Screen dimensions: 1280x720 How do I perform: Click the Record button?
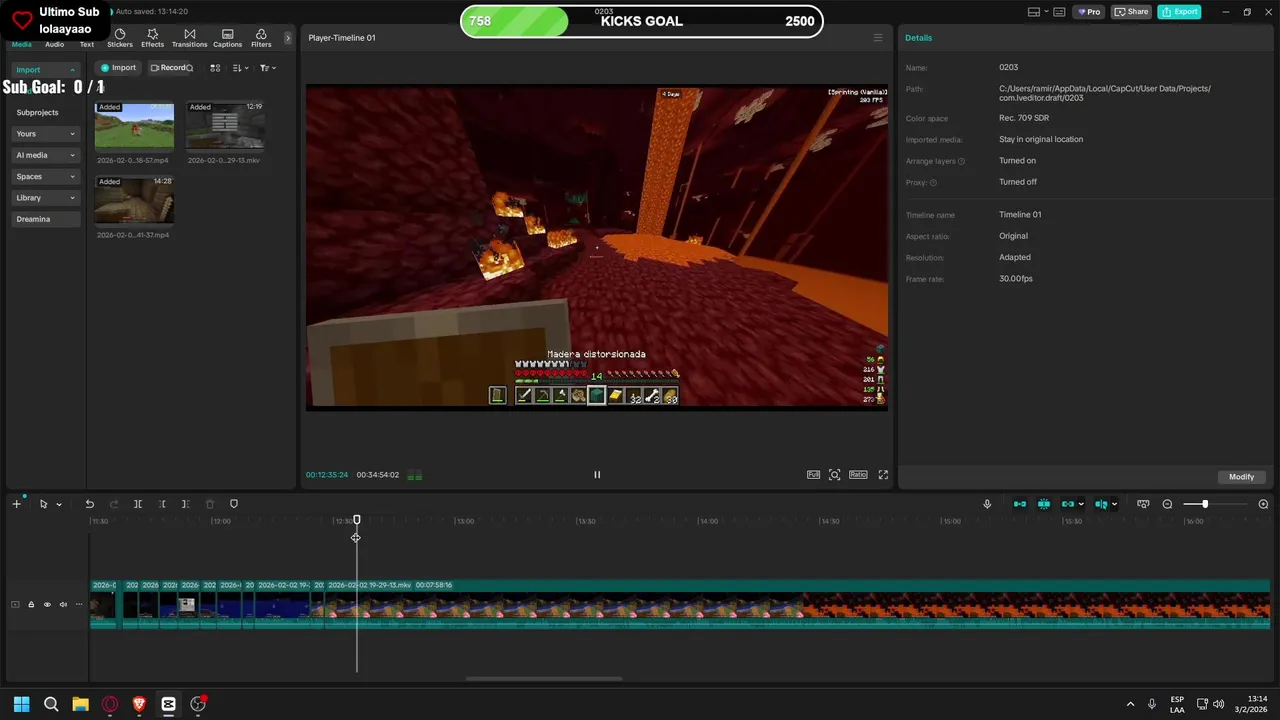coord(171,68)
